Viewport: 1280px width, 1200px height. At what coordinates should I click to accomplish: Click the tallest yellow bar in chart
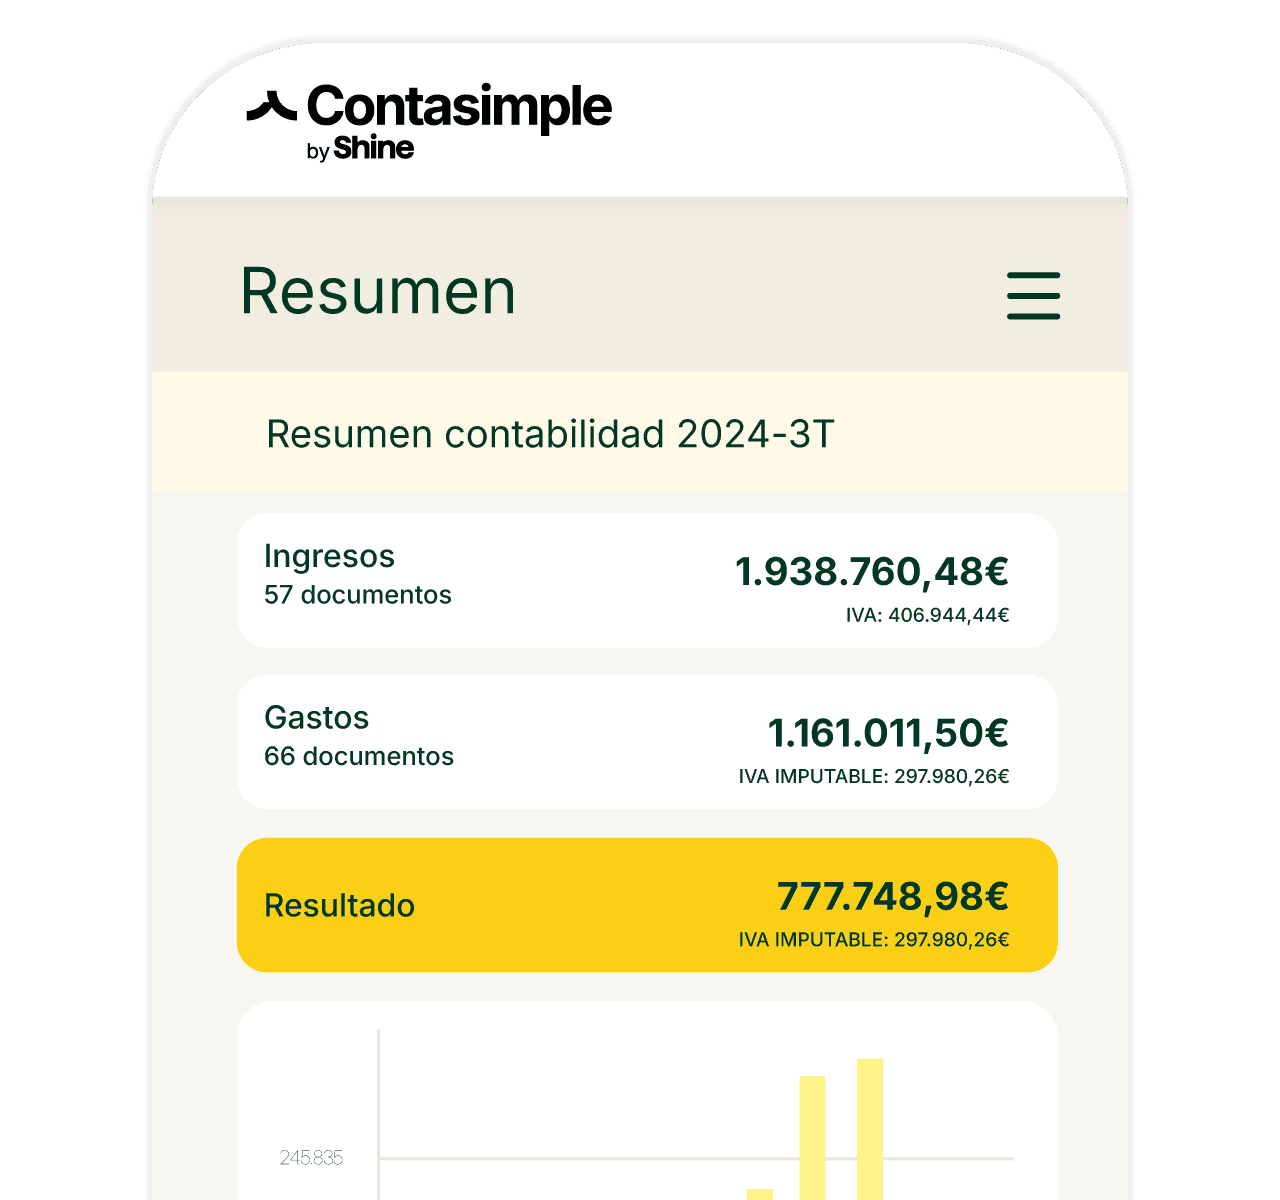point(870,1129)
